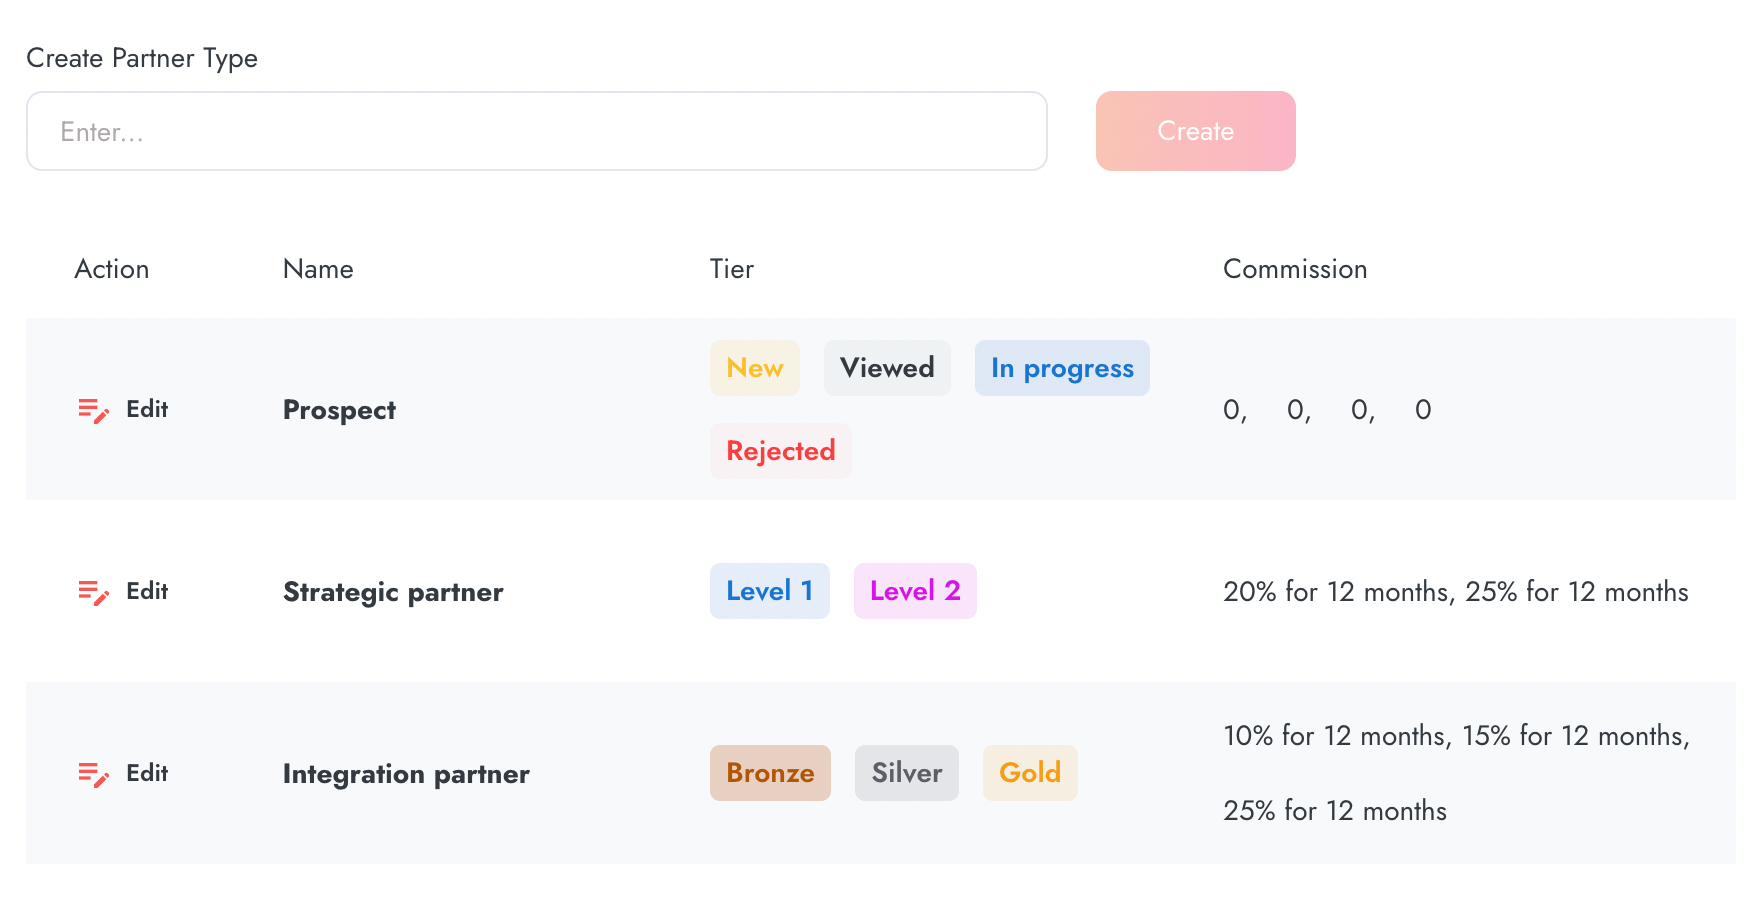Click the Commission column header

coord(1295,269)
